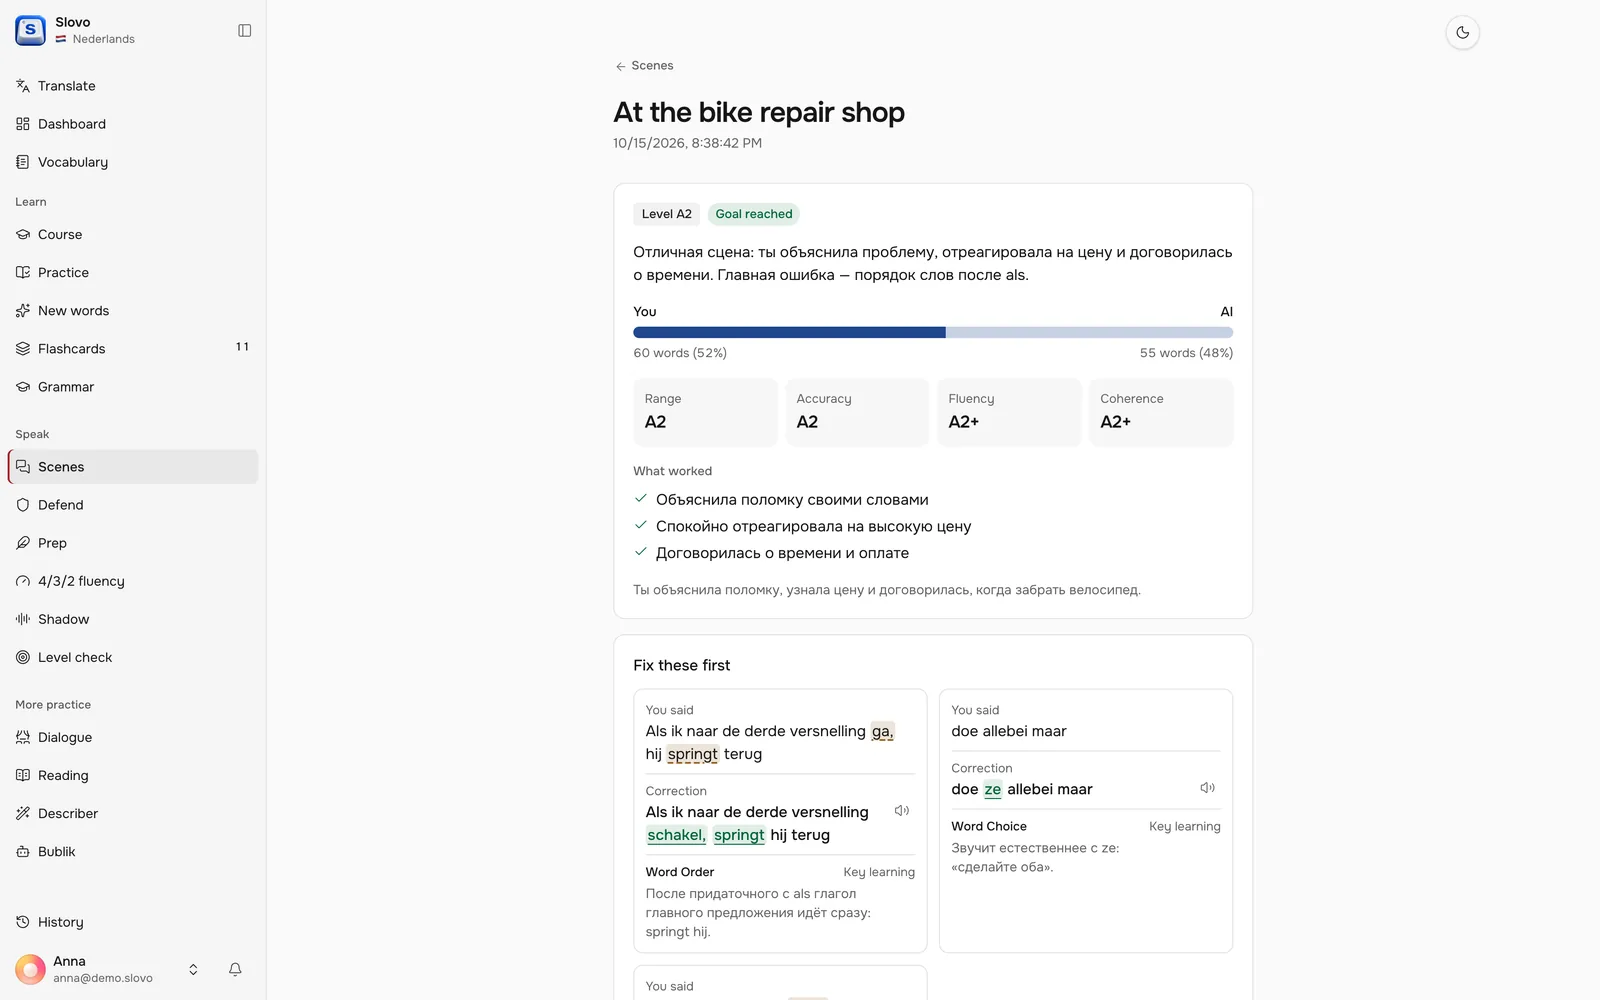The height and width of the screenshot is (1000, 1600).
Task: Click the Accuracy A2 score card
Action: tap(857, 412)
